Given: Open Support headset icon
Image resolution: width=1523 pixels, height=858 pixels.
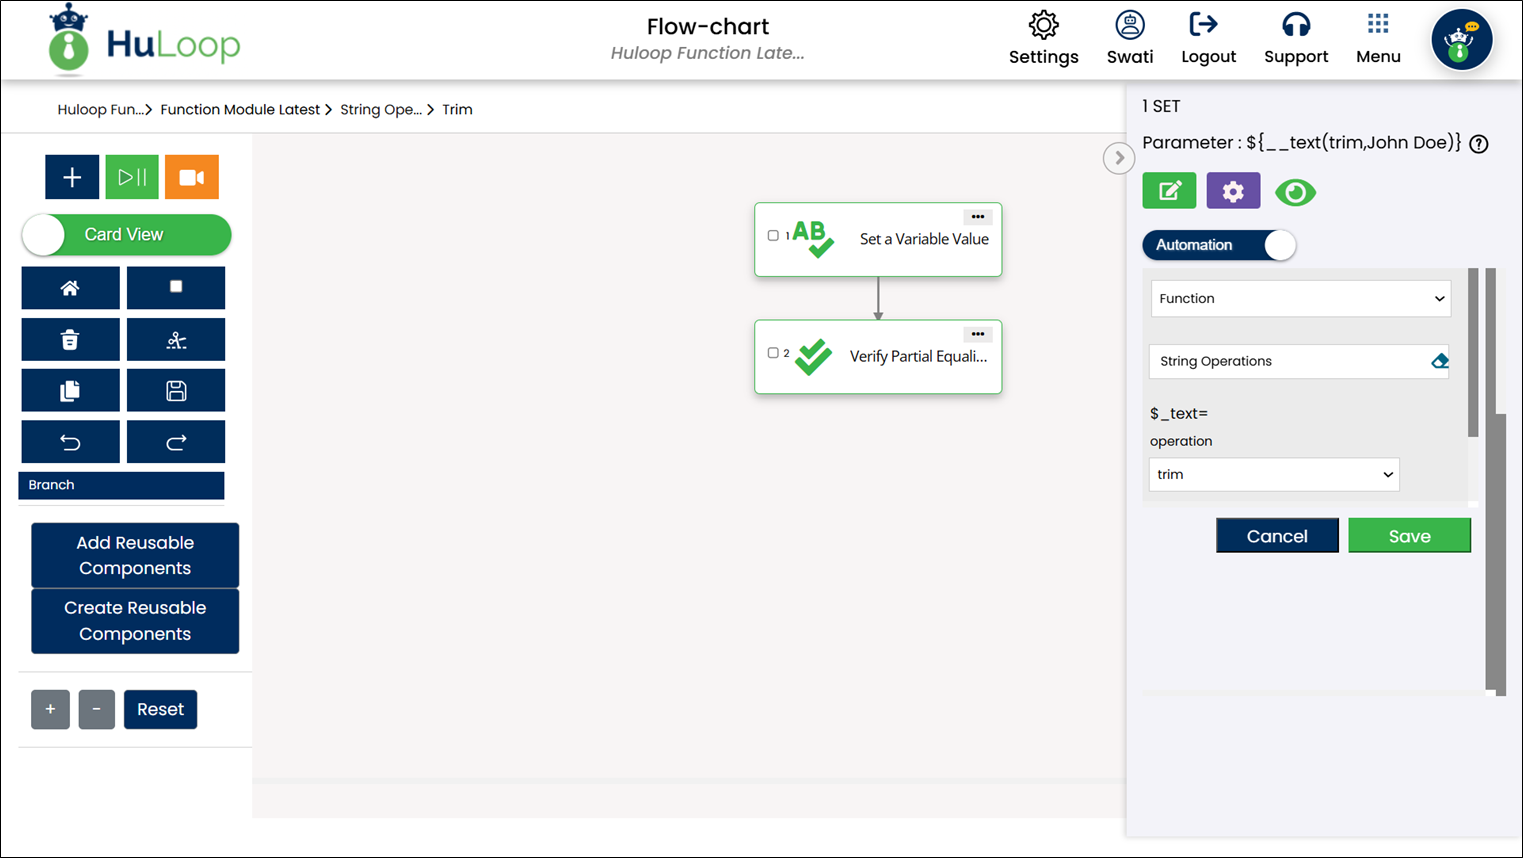Looking at the screenshot, I should point(1296,25).
